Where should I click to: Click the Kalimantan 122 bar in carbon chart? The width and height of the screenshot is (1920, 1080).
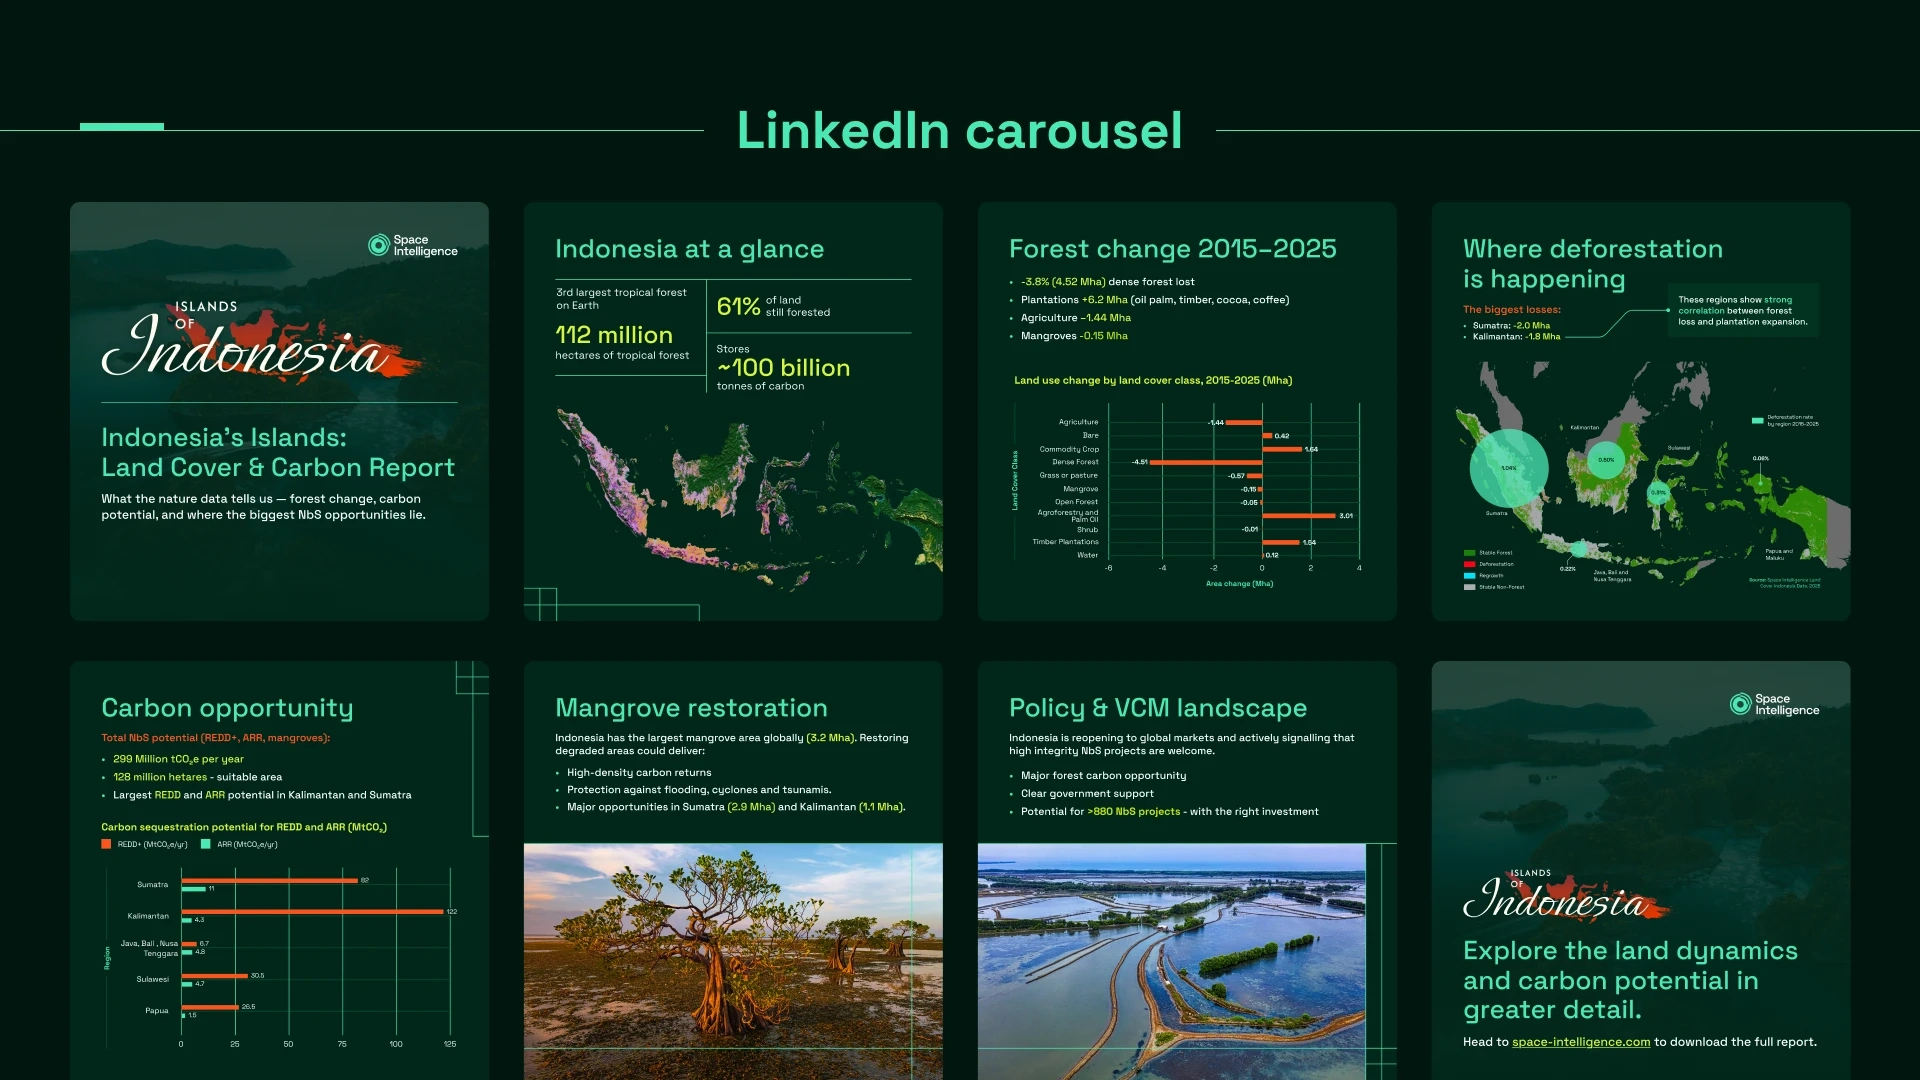click(x=312, y=911)
